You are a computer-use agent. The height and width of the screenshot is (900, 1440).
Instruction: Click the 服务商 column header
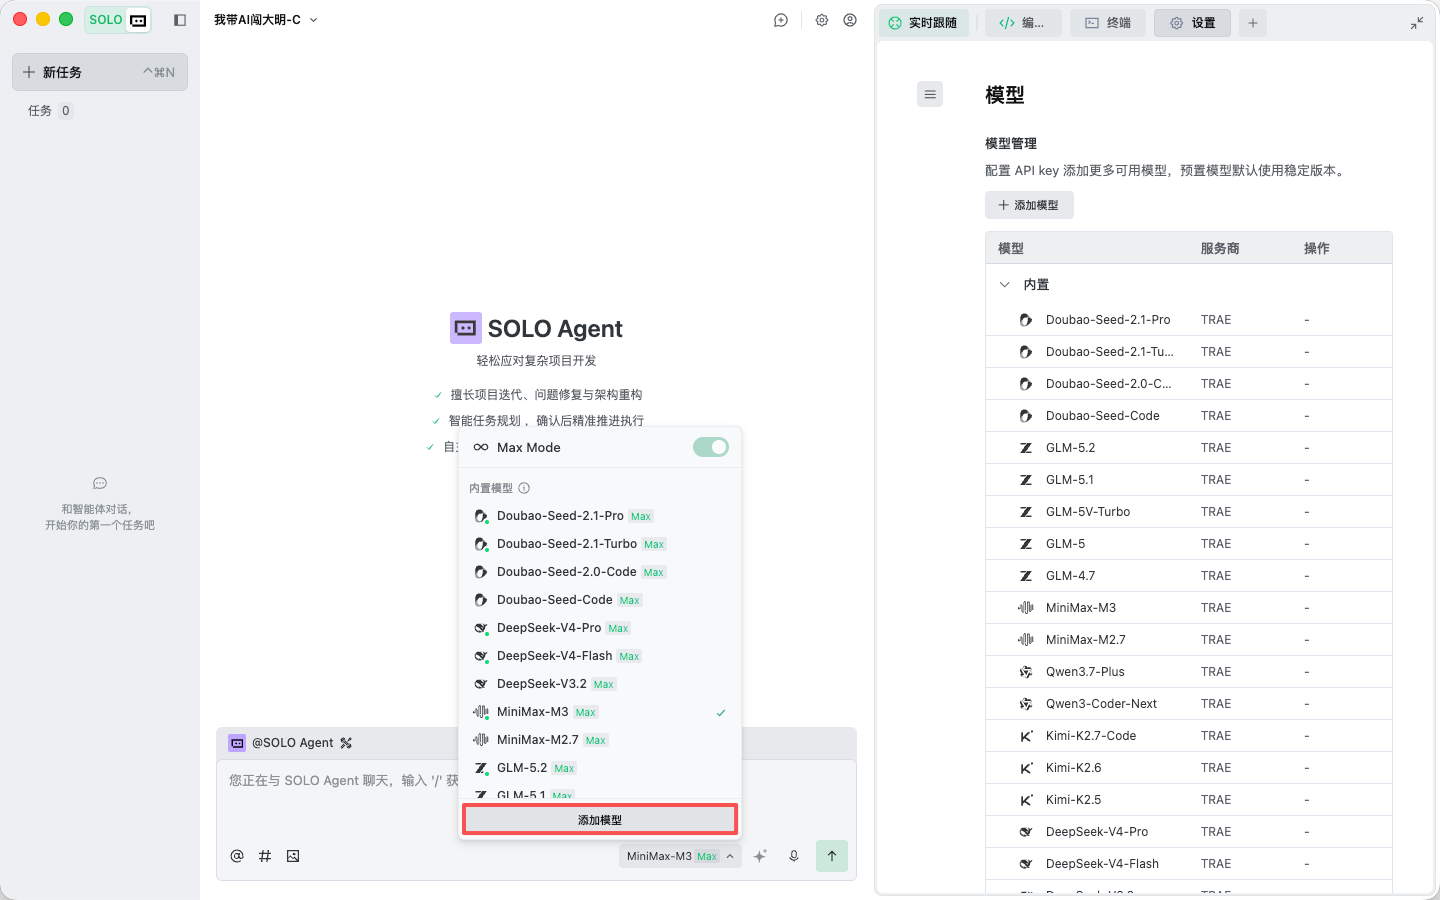(1220, 248)
